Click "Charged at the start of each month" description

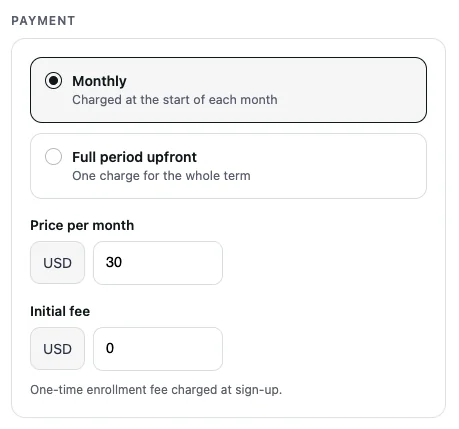click(x=175, y=100)
